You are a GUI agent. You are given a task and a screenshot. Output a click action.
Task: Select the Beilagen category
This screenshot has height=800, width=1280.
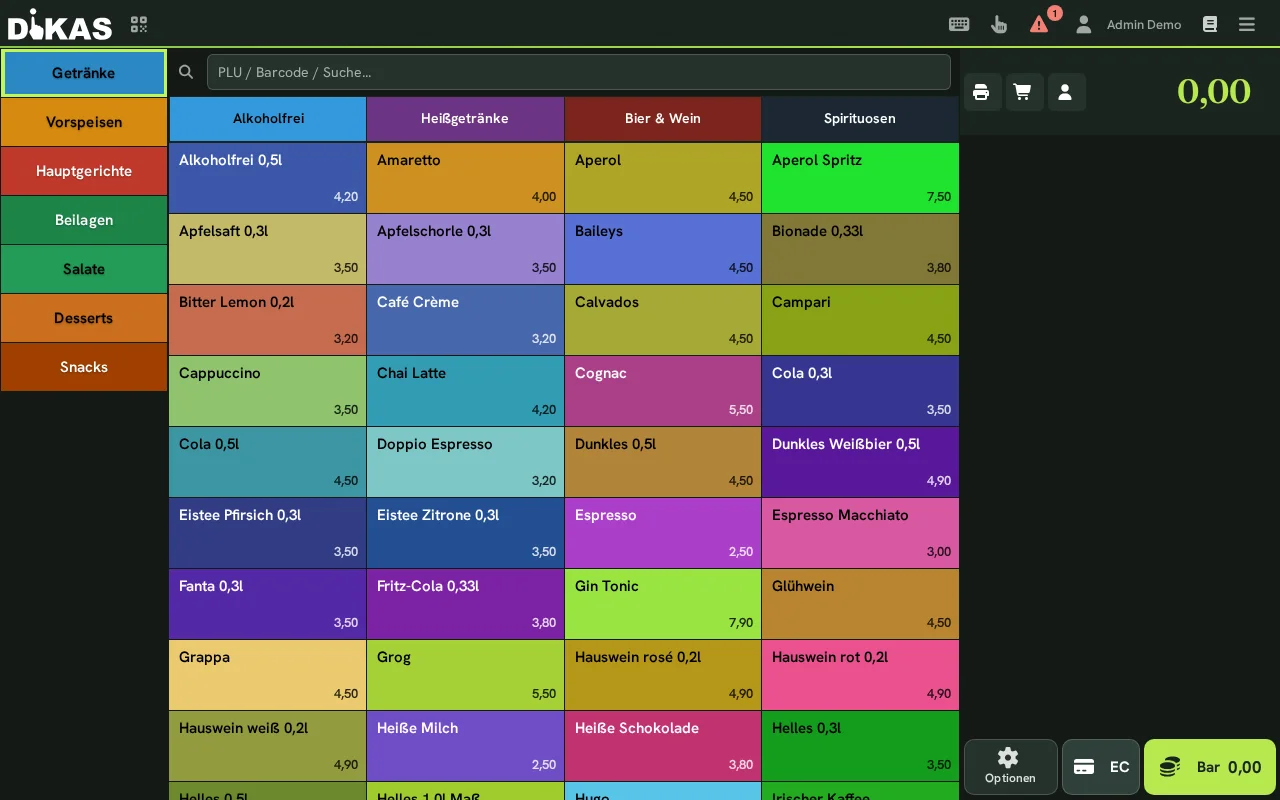[x=84, y=220]
